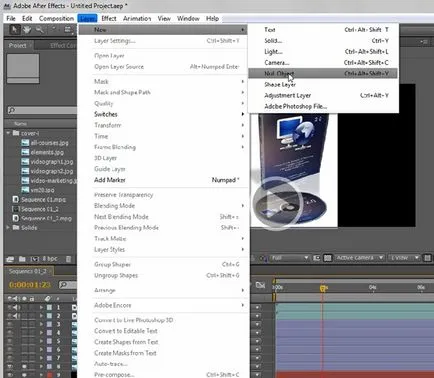Screen dimensions: 434x378
Task: Open the 1 View layout dropdown
Action: click(404, 258)
